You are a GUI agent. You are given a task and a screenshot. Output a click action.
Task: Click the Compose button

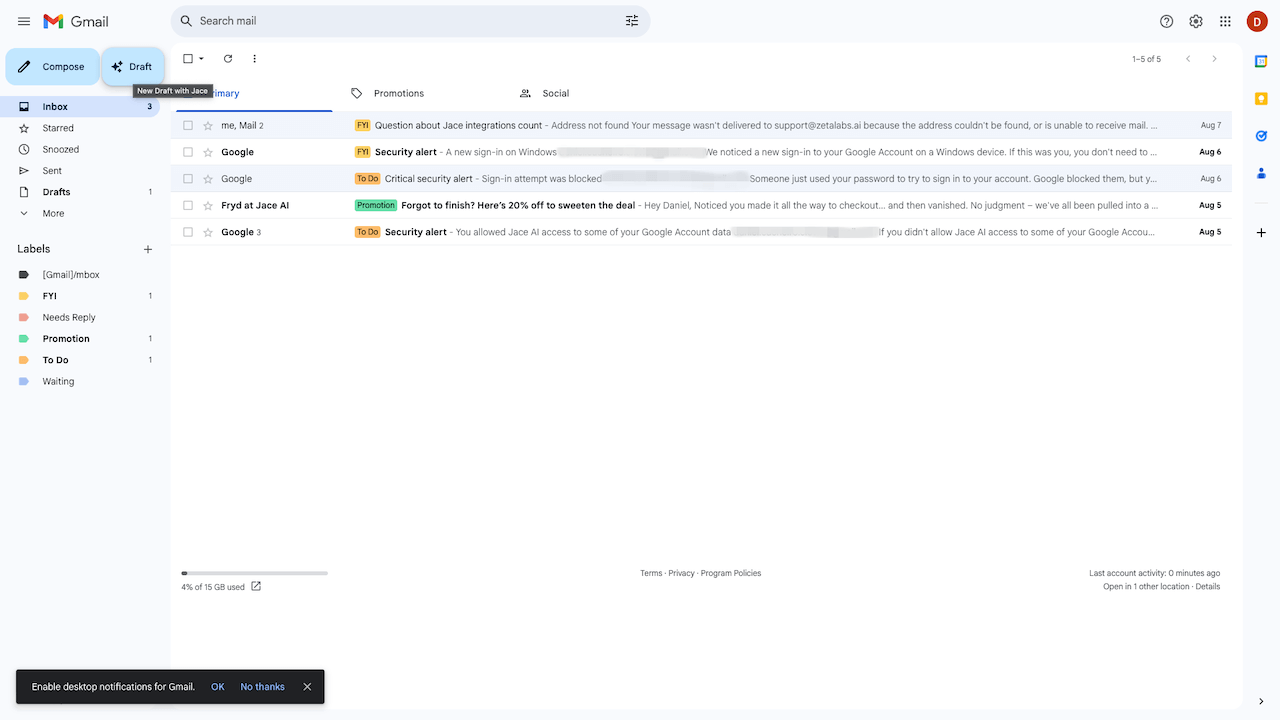52,66
